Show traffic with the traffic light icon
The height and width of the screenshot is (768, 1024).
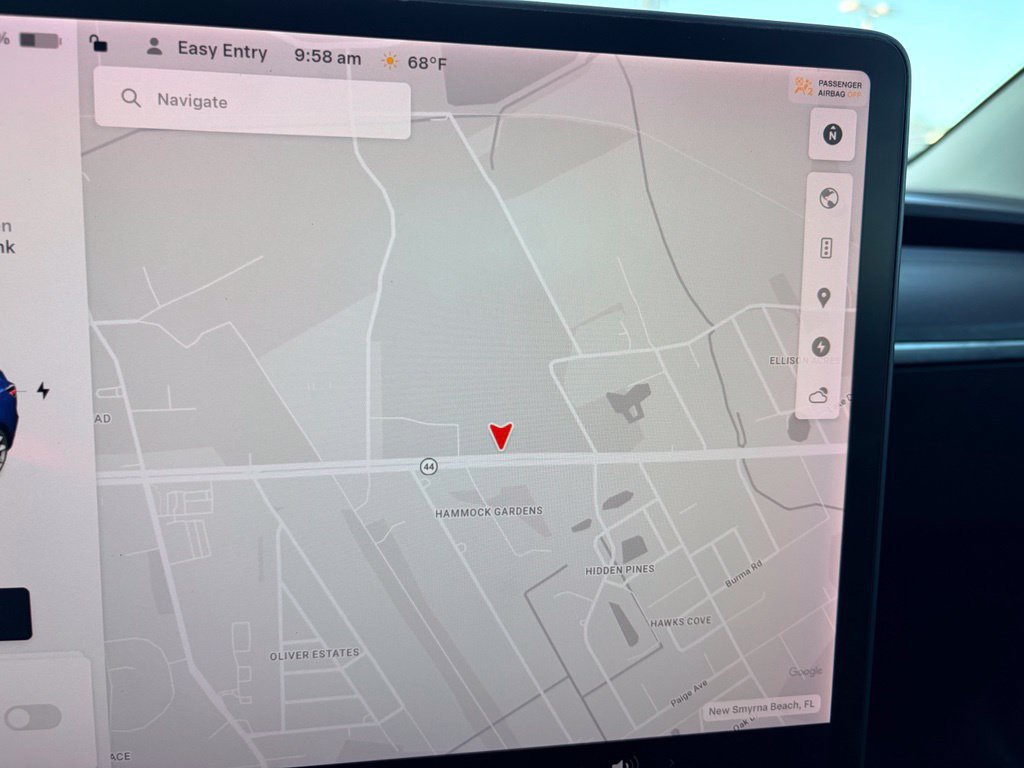[x=826, y=248]
